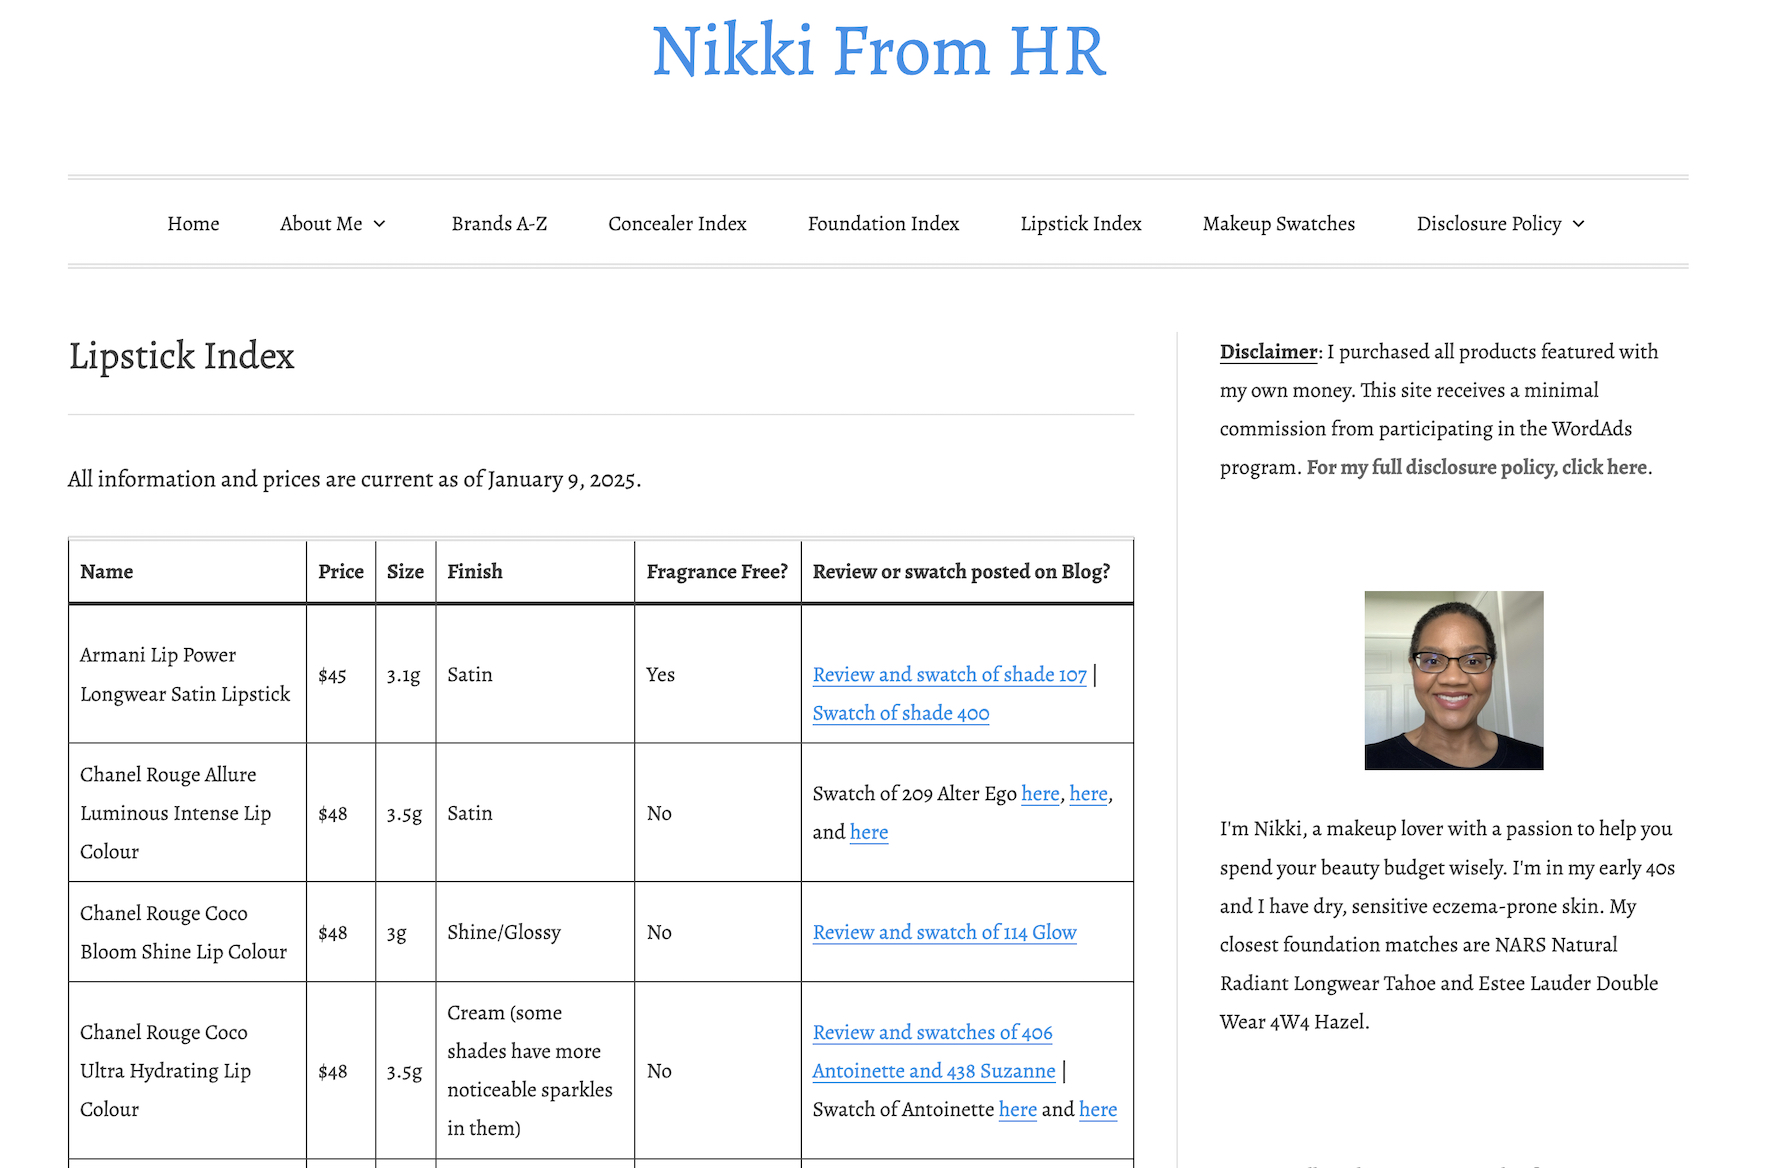1772x1168 pixels.
Task: Click the full disclosure policy link
Action: pyautogui.click(x=1477, y=467)
